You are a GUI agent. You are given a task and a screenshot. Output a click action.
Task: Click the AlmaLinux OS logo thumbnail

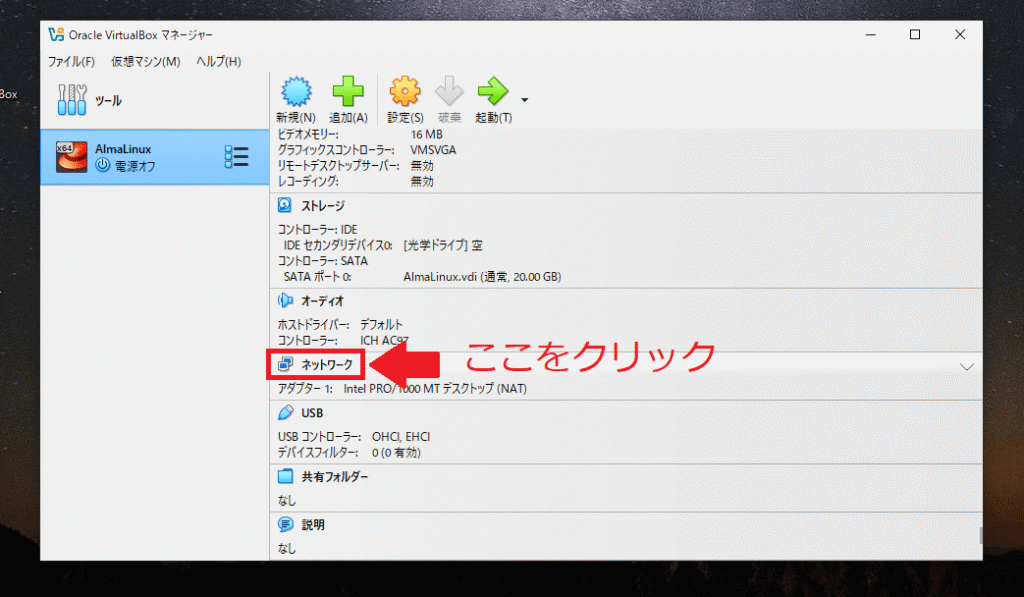click(71, 157)
